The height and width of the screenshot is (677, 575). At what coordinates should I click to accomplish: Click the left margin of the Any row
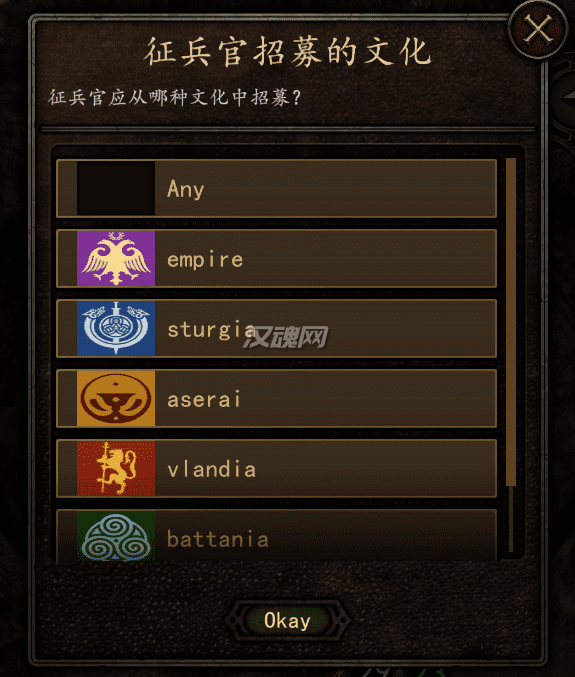(67, 188)
